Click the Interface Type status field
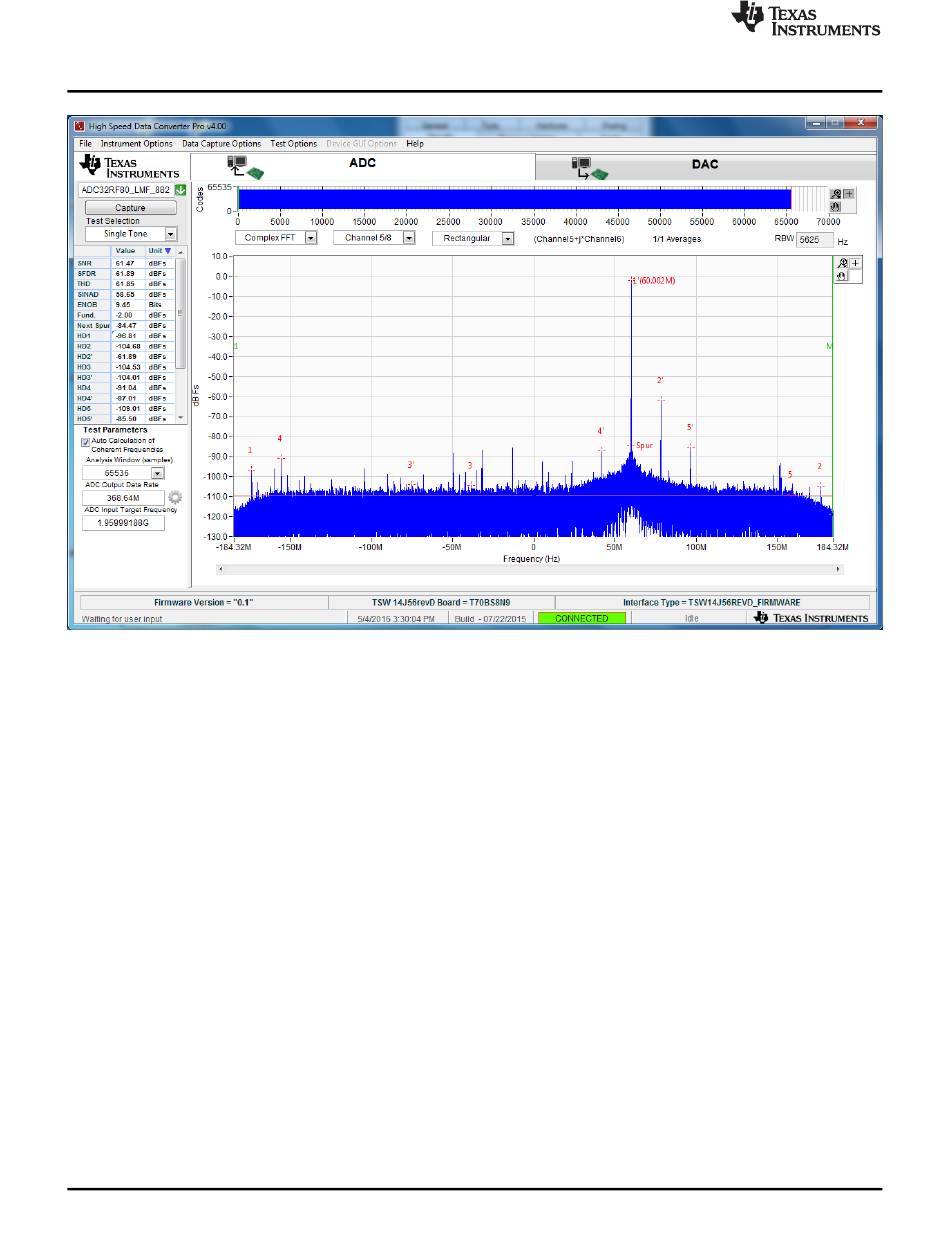This screenshot has width=950, height=1241. click(712, 602)
